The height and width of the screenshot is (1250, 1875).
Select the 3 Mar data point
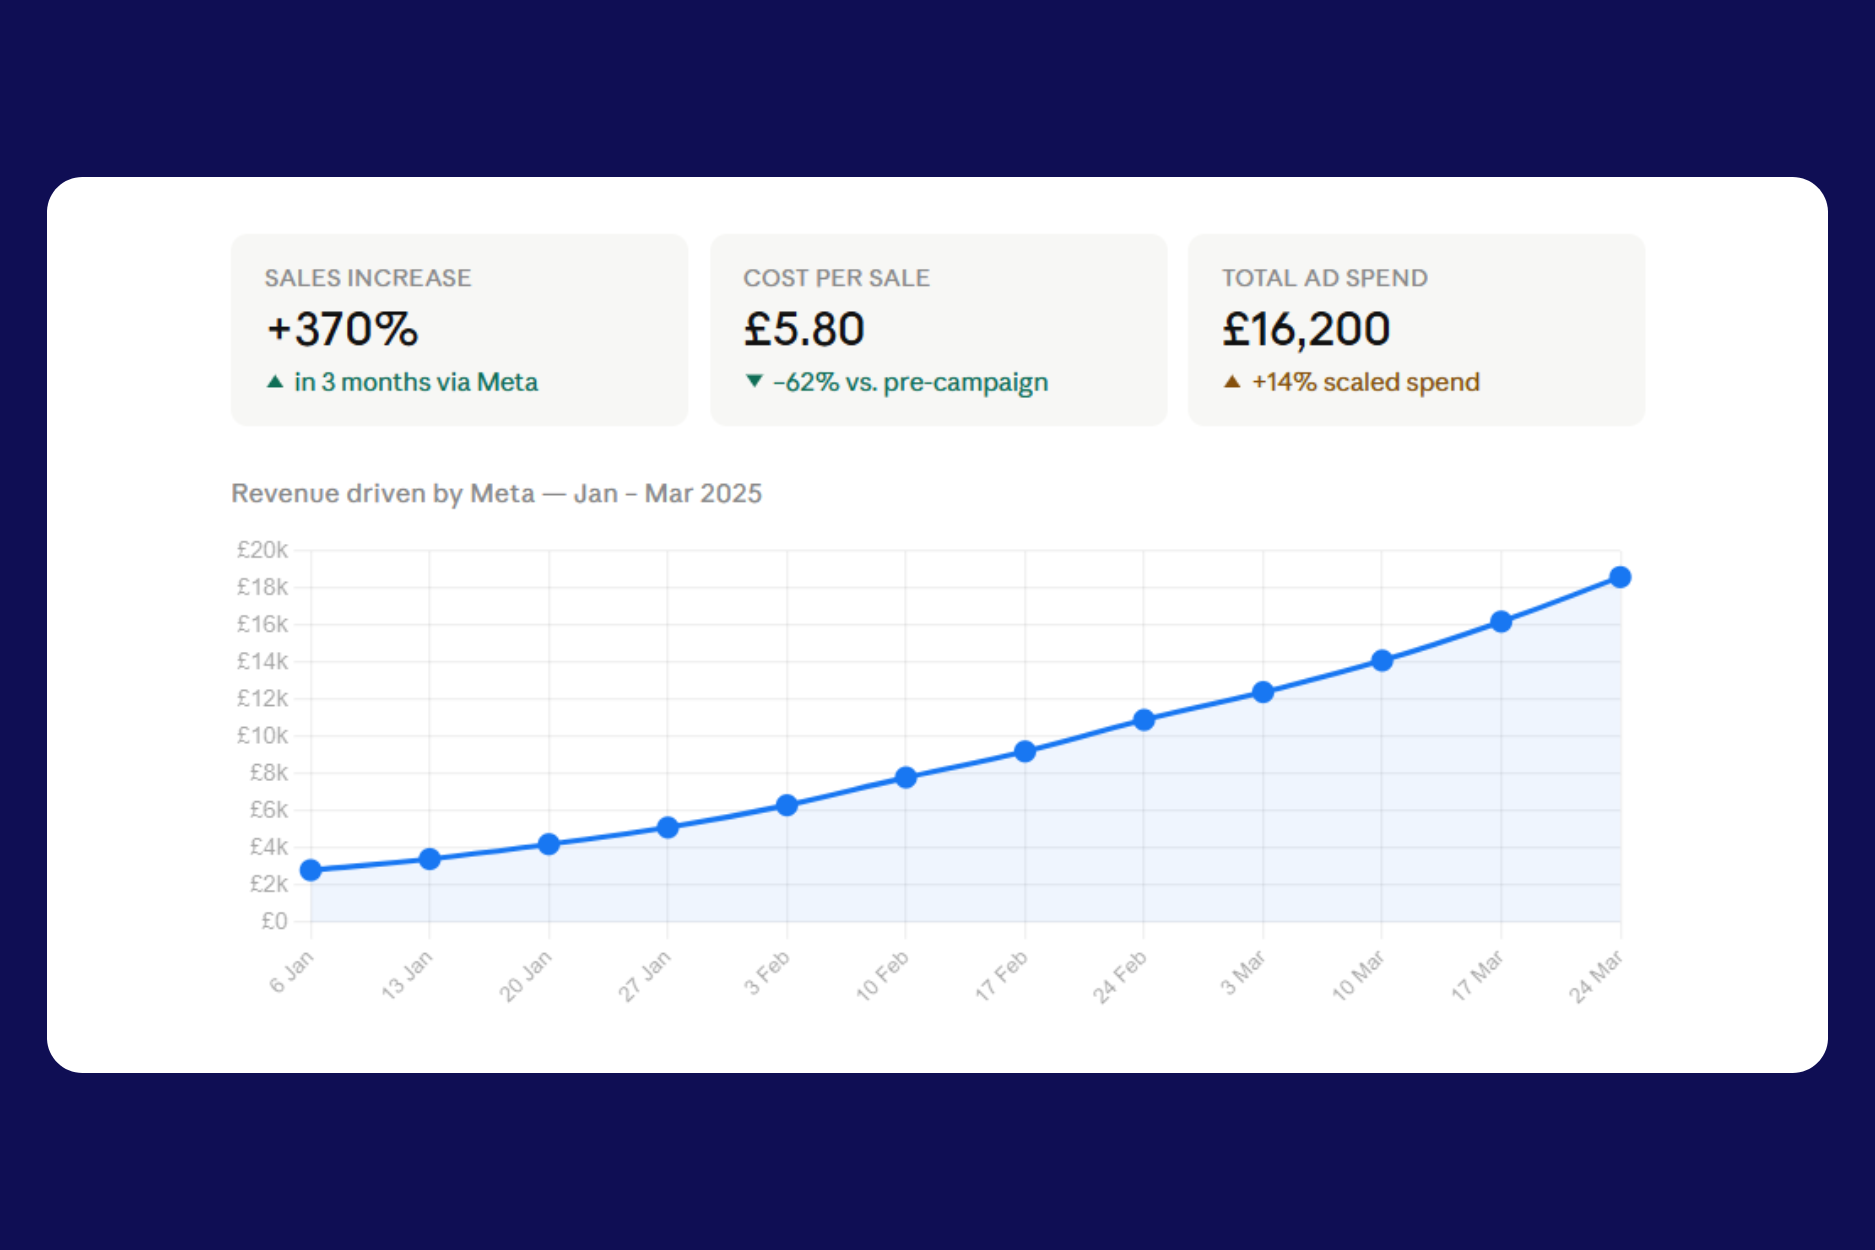coord(1263,692)
